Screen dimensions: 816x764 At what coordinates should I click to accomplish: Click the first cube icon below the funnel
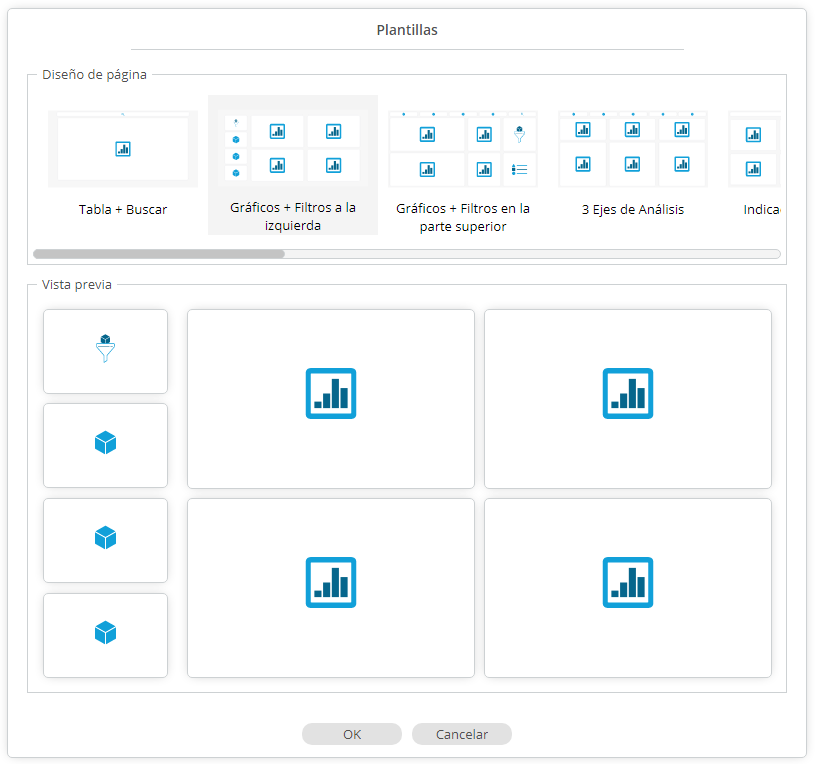(x=106, y=443)
